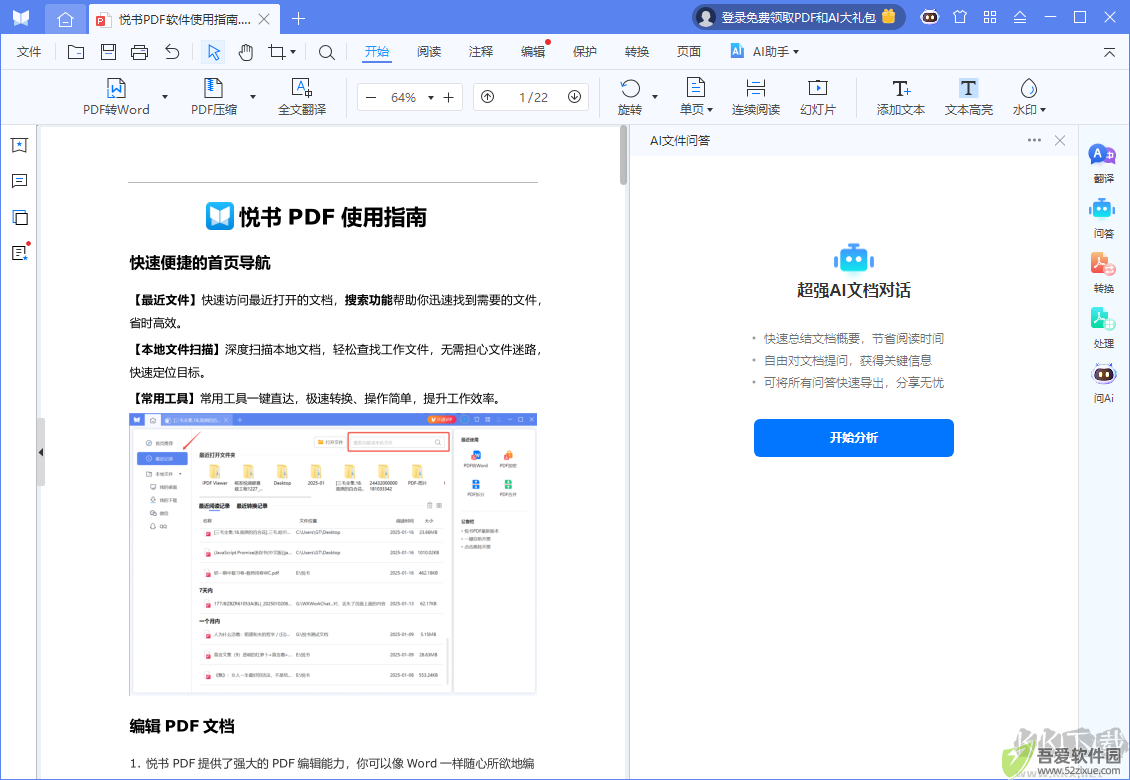Save the document with the floppy icon
1130x780 pixels.
(x=108, y=52)
